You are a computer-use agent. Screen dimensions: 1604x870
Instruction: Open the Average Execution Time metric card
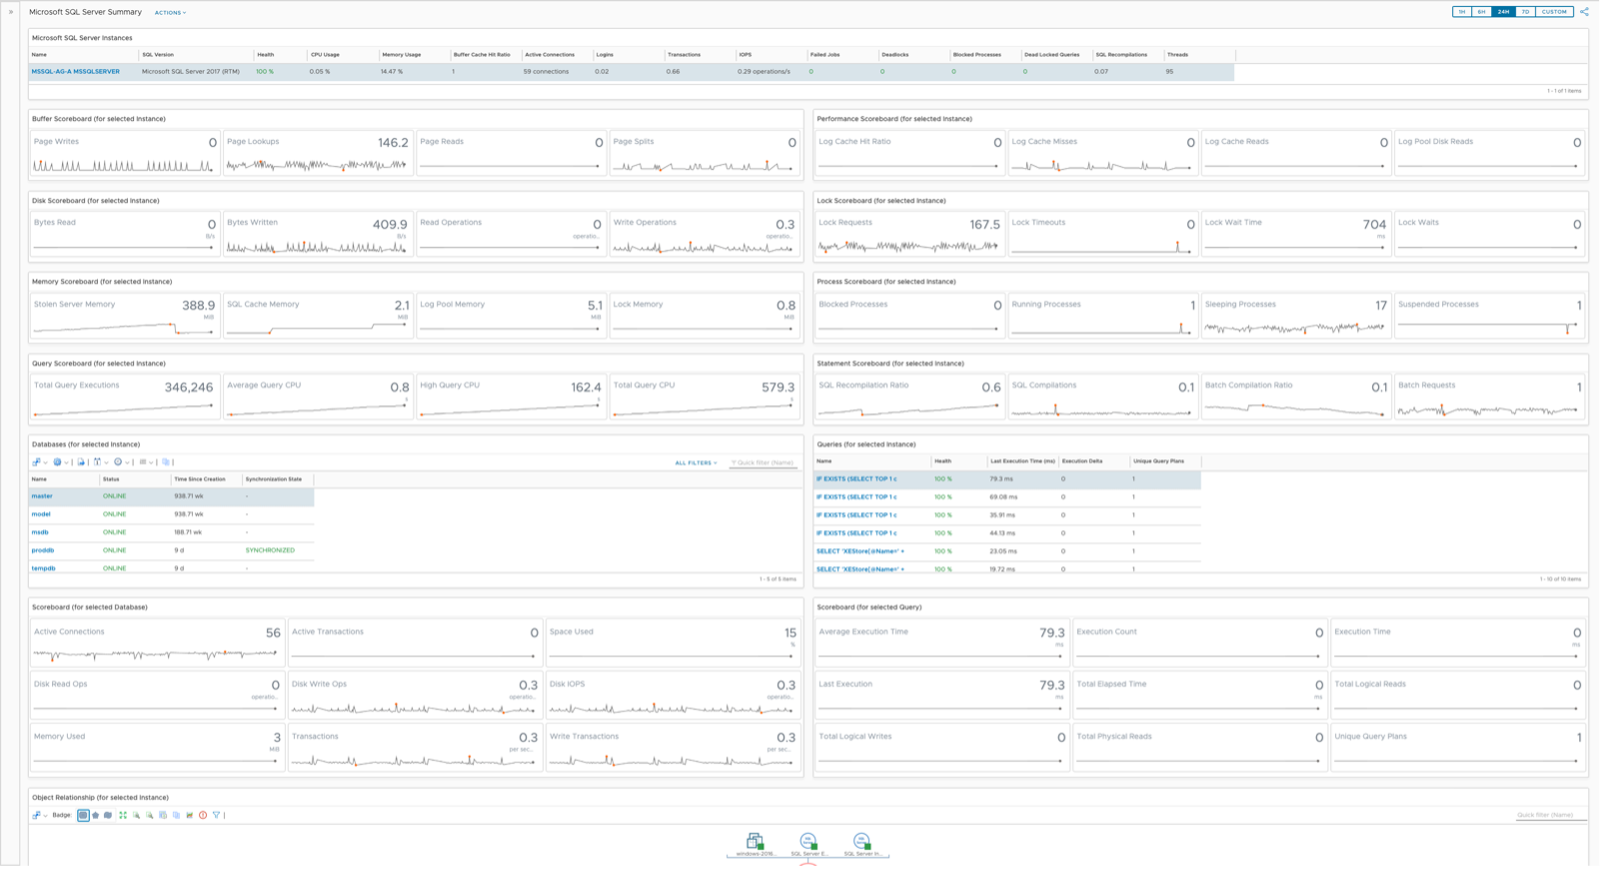coord(942,644)
